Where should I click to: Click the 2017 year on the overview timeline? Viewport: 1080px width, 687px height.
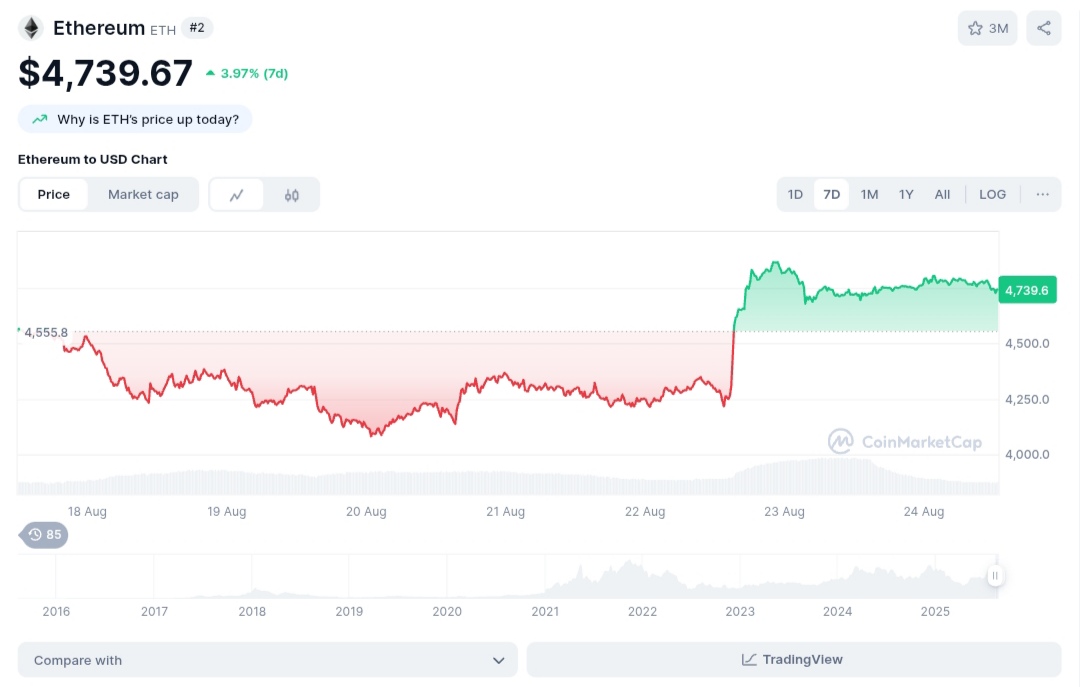click(x=154, y=611)
